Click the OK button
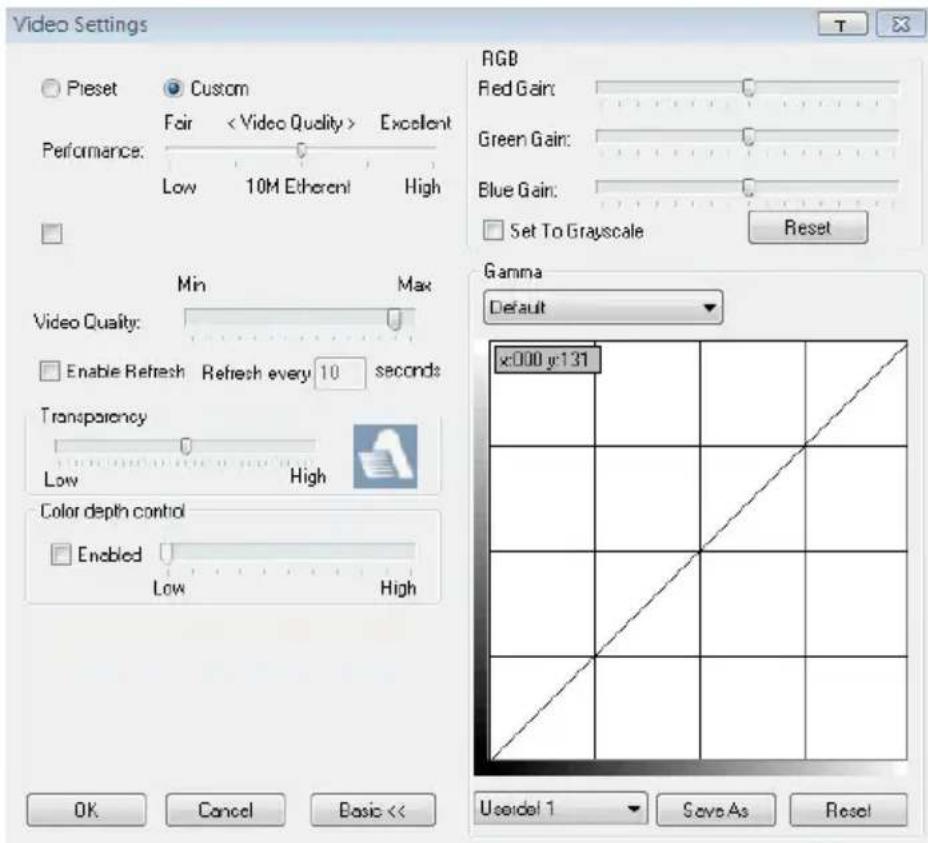This screenshot has width=928, height=843. click(x=86, y=810)
